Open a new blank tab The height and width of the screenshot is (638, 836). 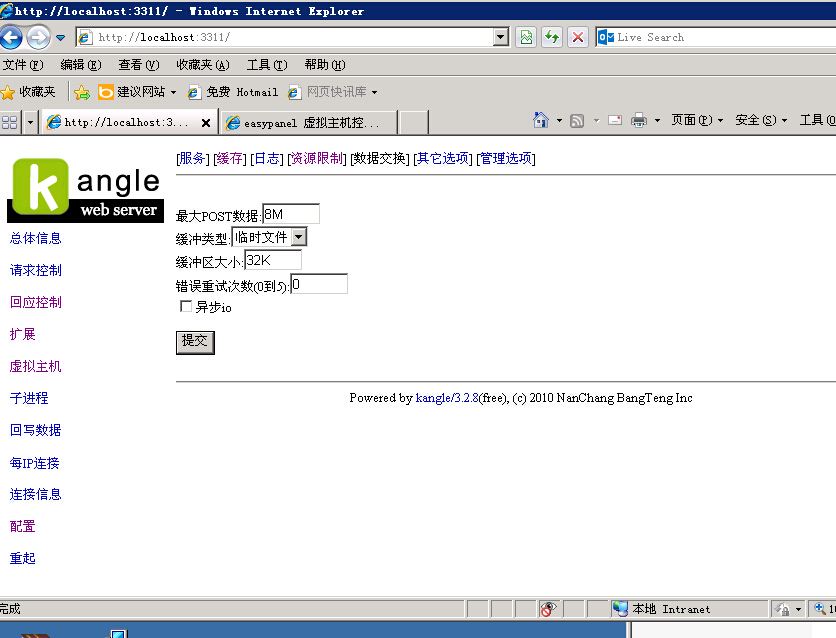pyautogui.click(x=414, y=123)
